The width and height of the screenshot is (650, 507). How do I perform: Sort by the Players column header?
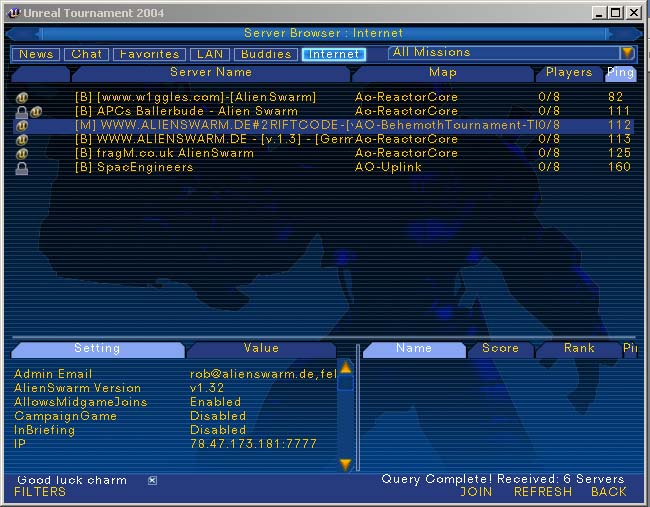point(569,73)
